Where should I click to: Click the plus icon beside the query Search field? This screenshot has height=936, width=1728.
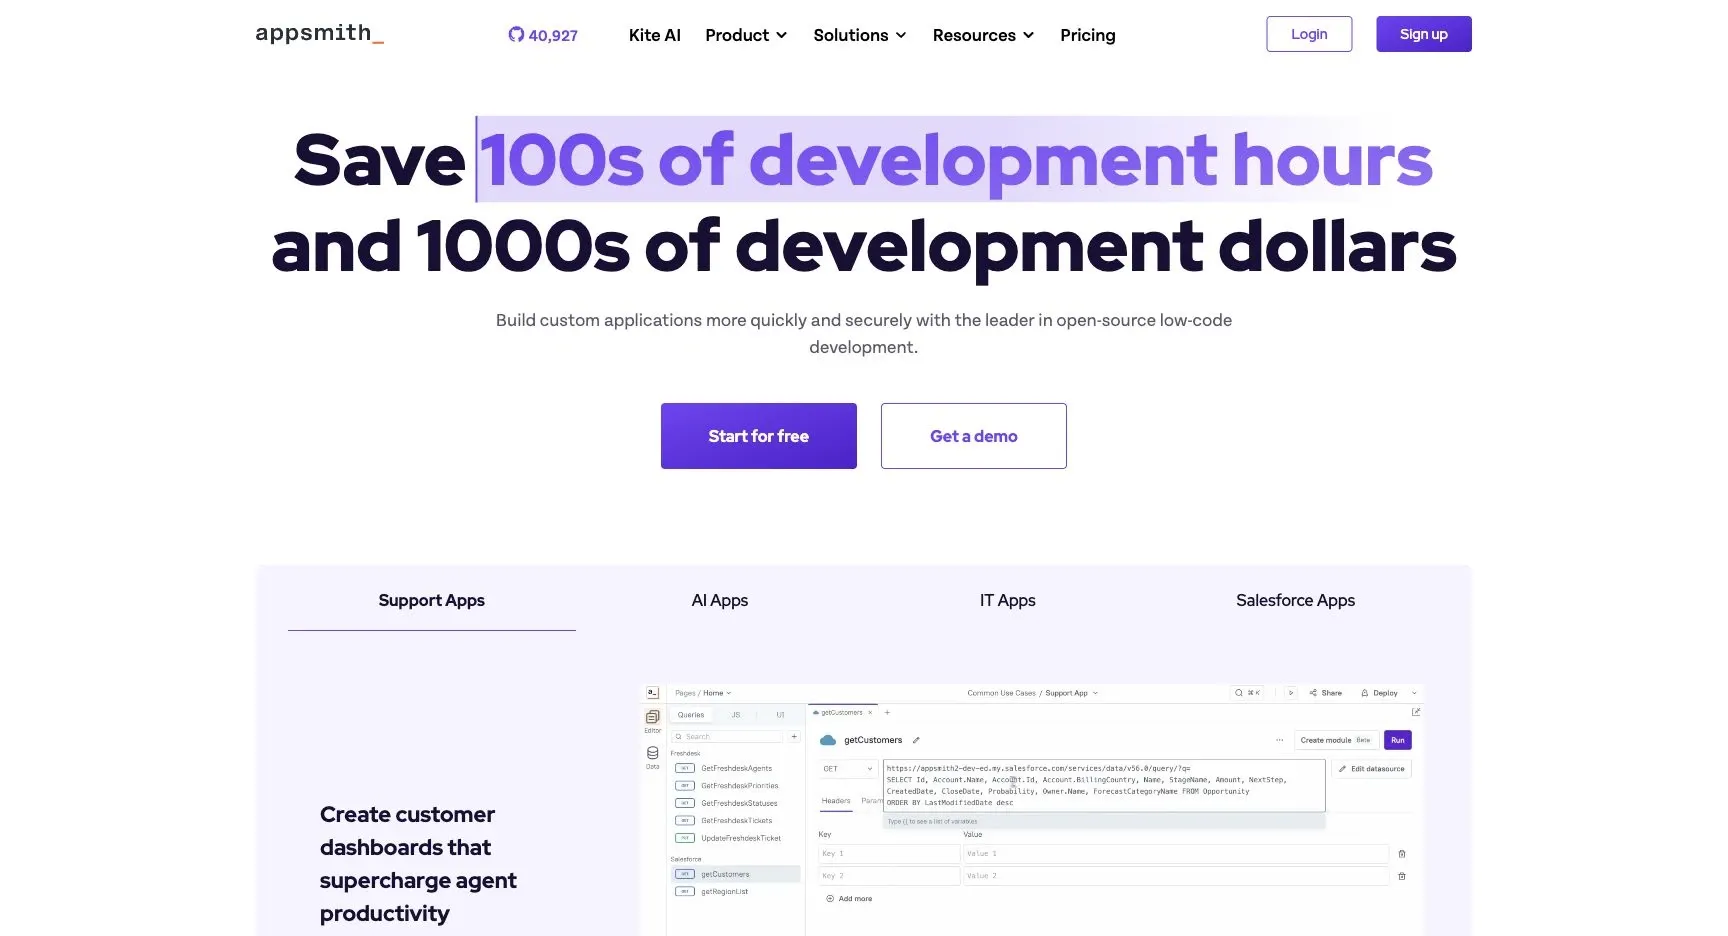794,736
